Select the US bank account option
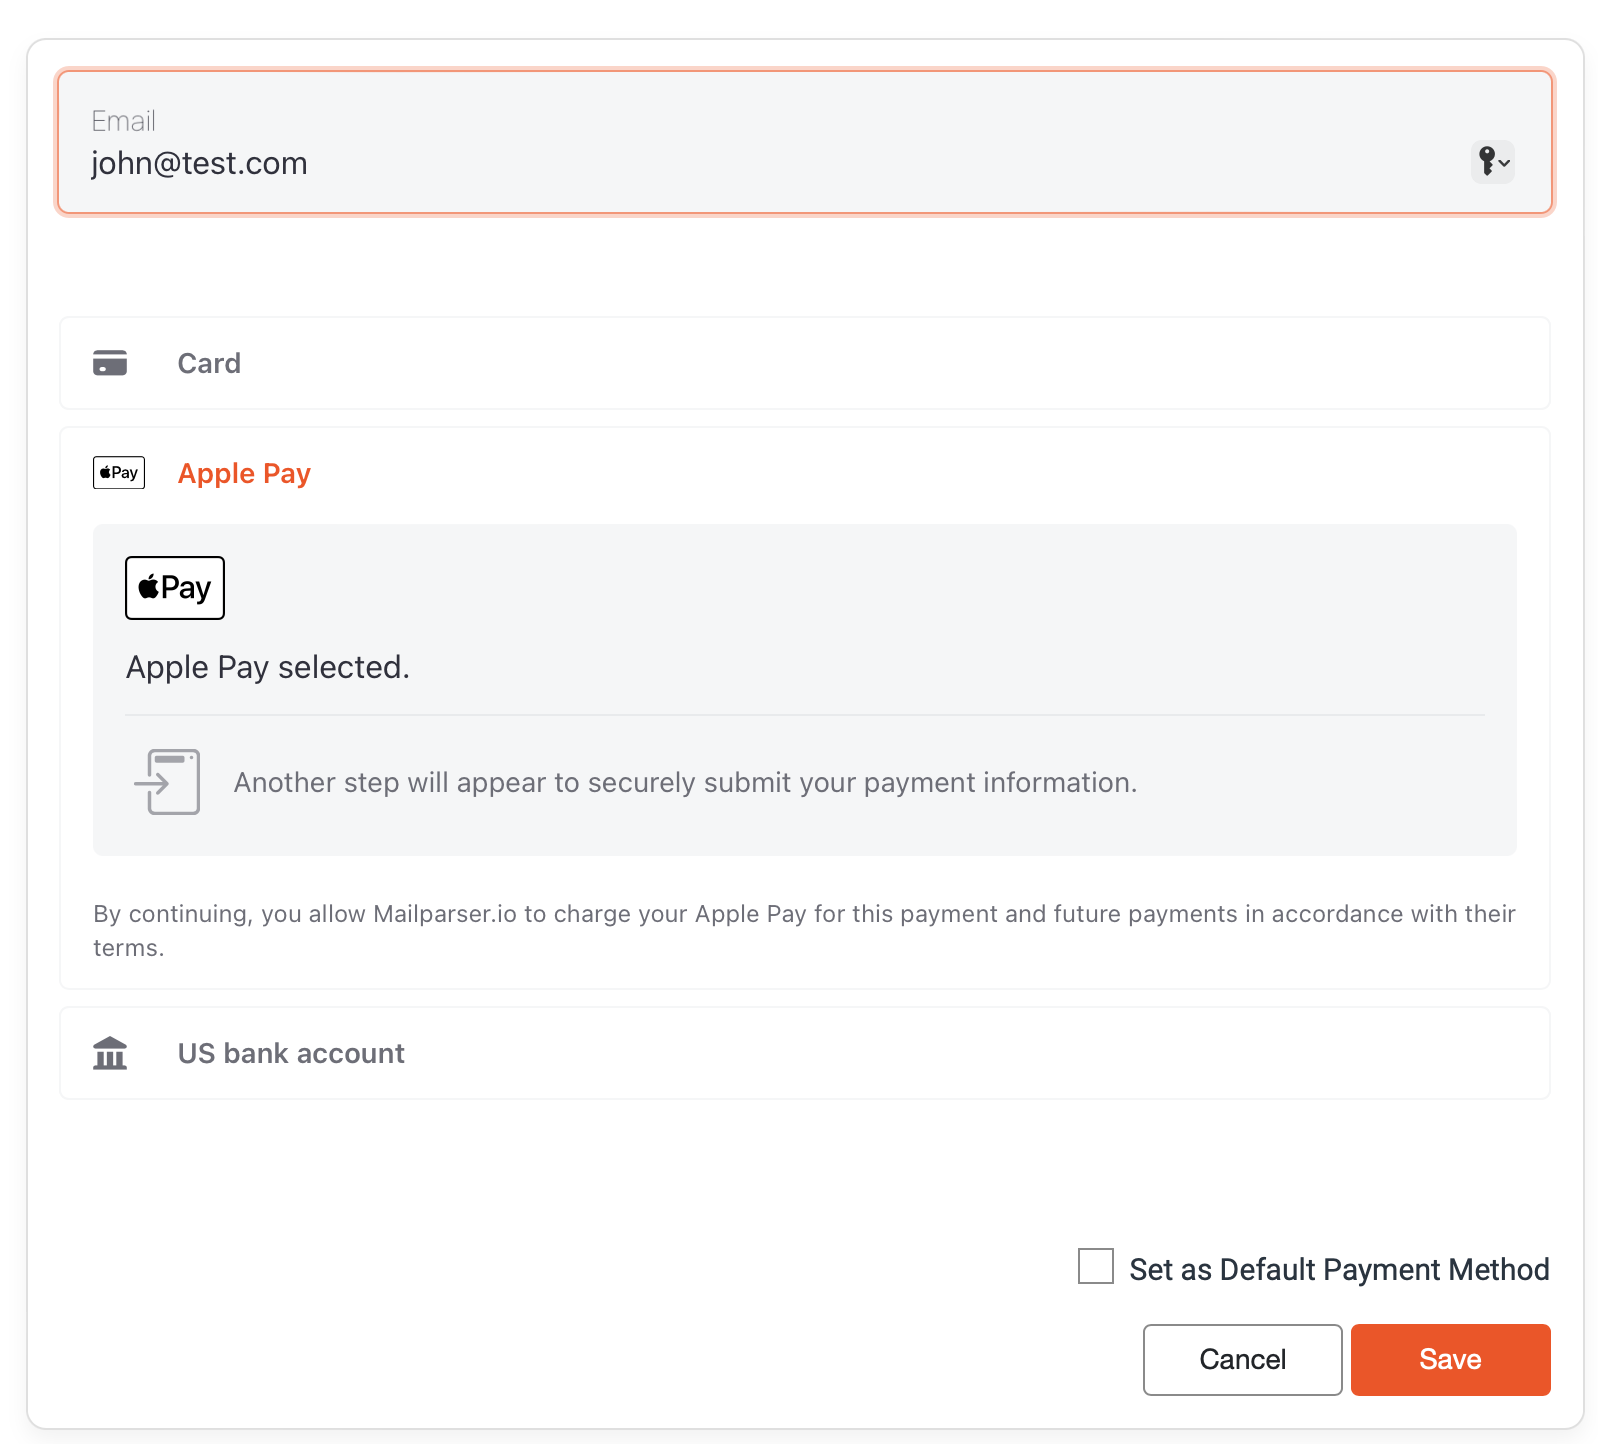The image size is (1598, 1444). (x=805, y=1053)
